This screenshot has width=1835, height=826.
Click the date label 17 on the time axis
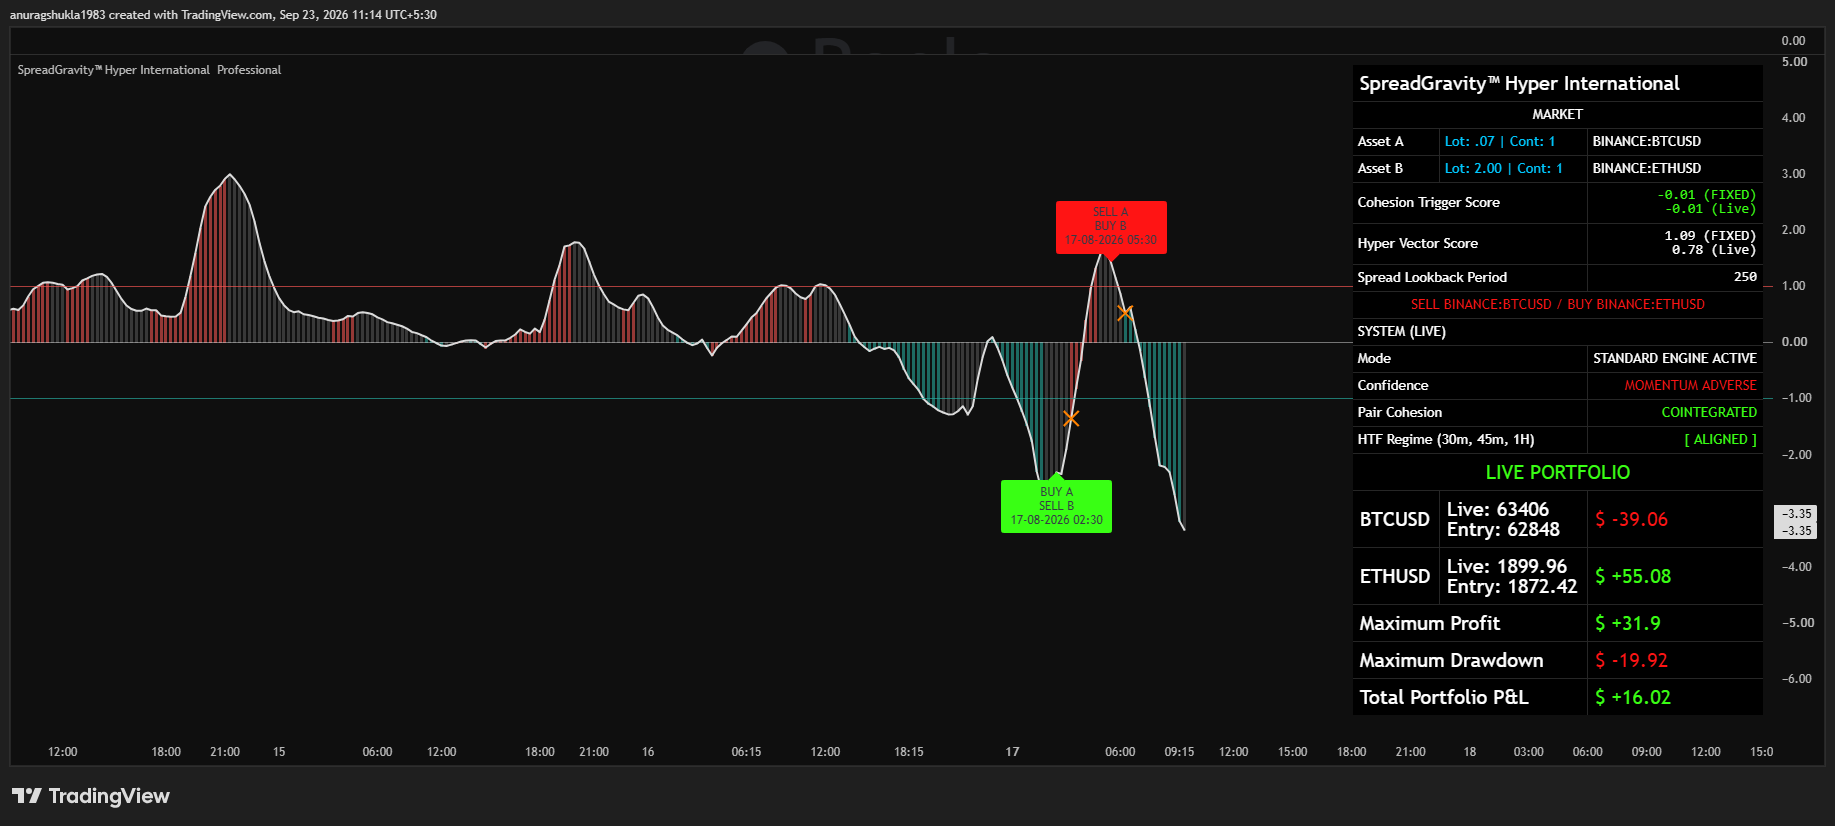tap(1012, 752)
